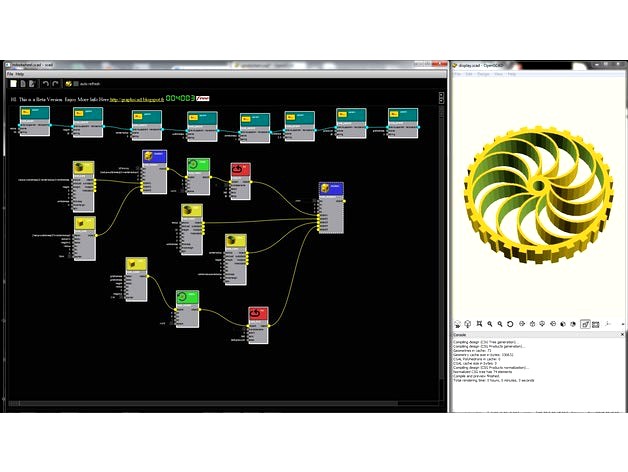The height and width of the screenshot is (472, 628).
Task: Select the lower green rotate node
Action: click(x=187, y=309)
